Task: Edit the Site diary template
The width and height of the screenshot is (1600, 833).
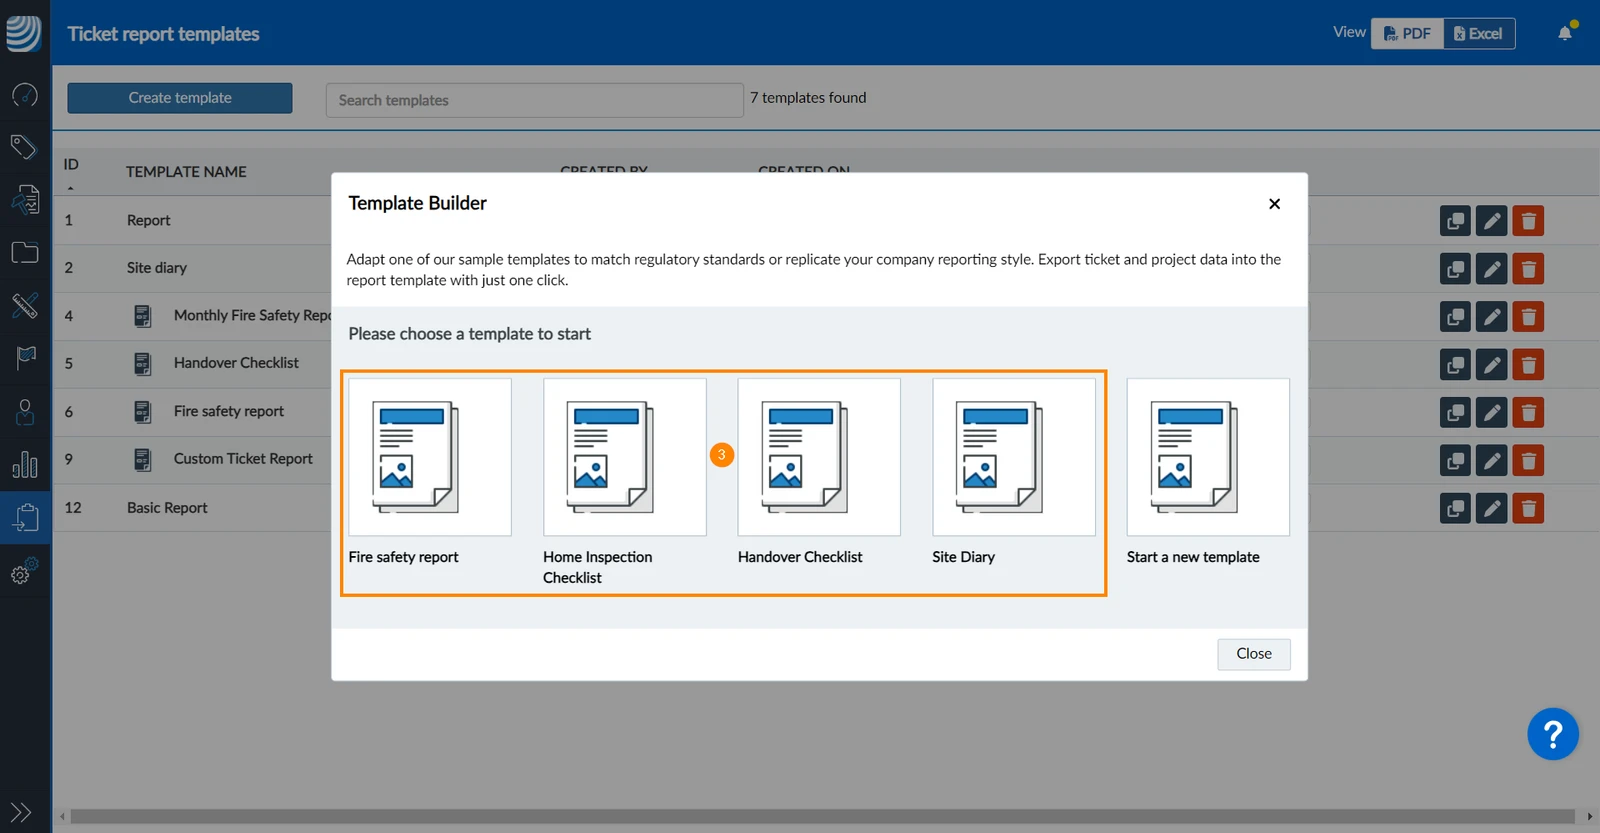Action: [x=1491, y=269]
